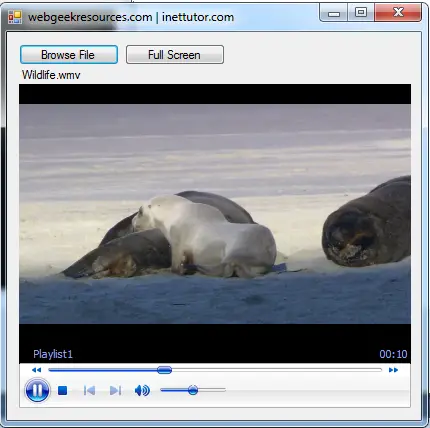Click the 00:10 elapsed time display
Viewport: 430px width, 428px height.
click(x=393, y=354)
